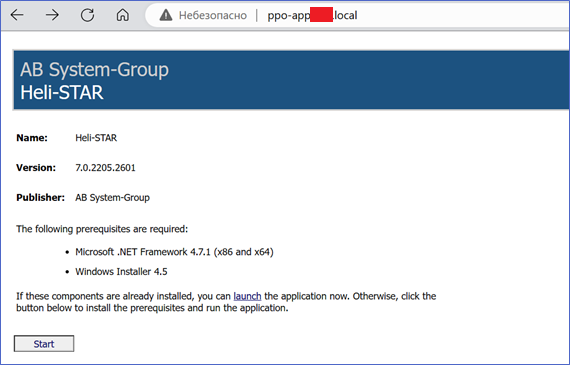
Task: Click the Heli-STAR banner title
Action: coord(62,92)
